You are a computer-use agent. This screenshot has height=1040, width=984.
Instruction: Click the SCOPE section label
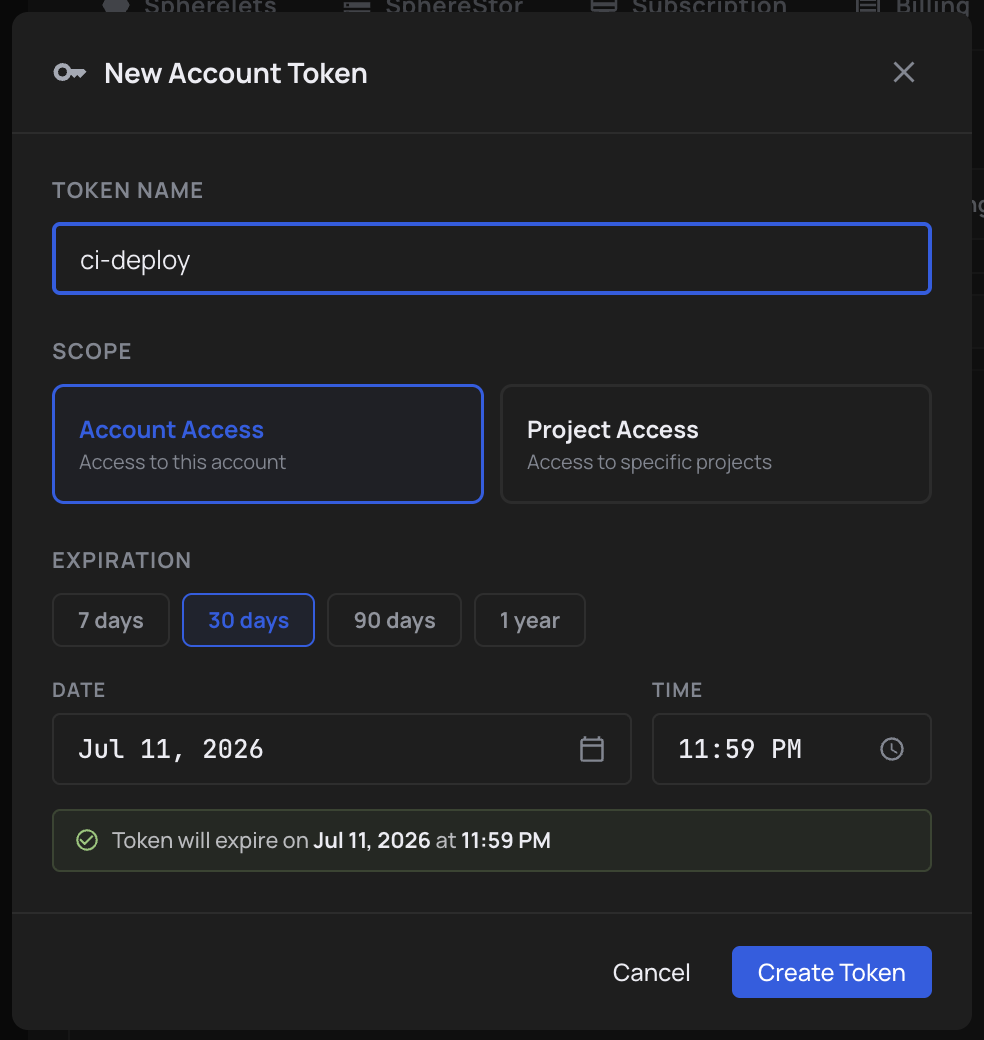click(x=92, y=351)
